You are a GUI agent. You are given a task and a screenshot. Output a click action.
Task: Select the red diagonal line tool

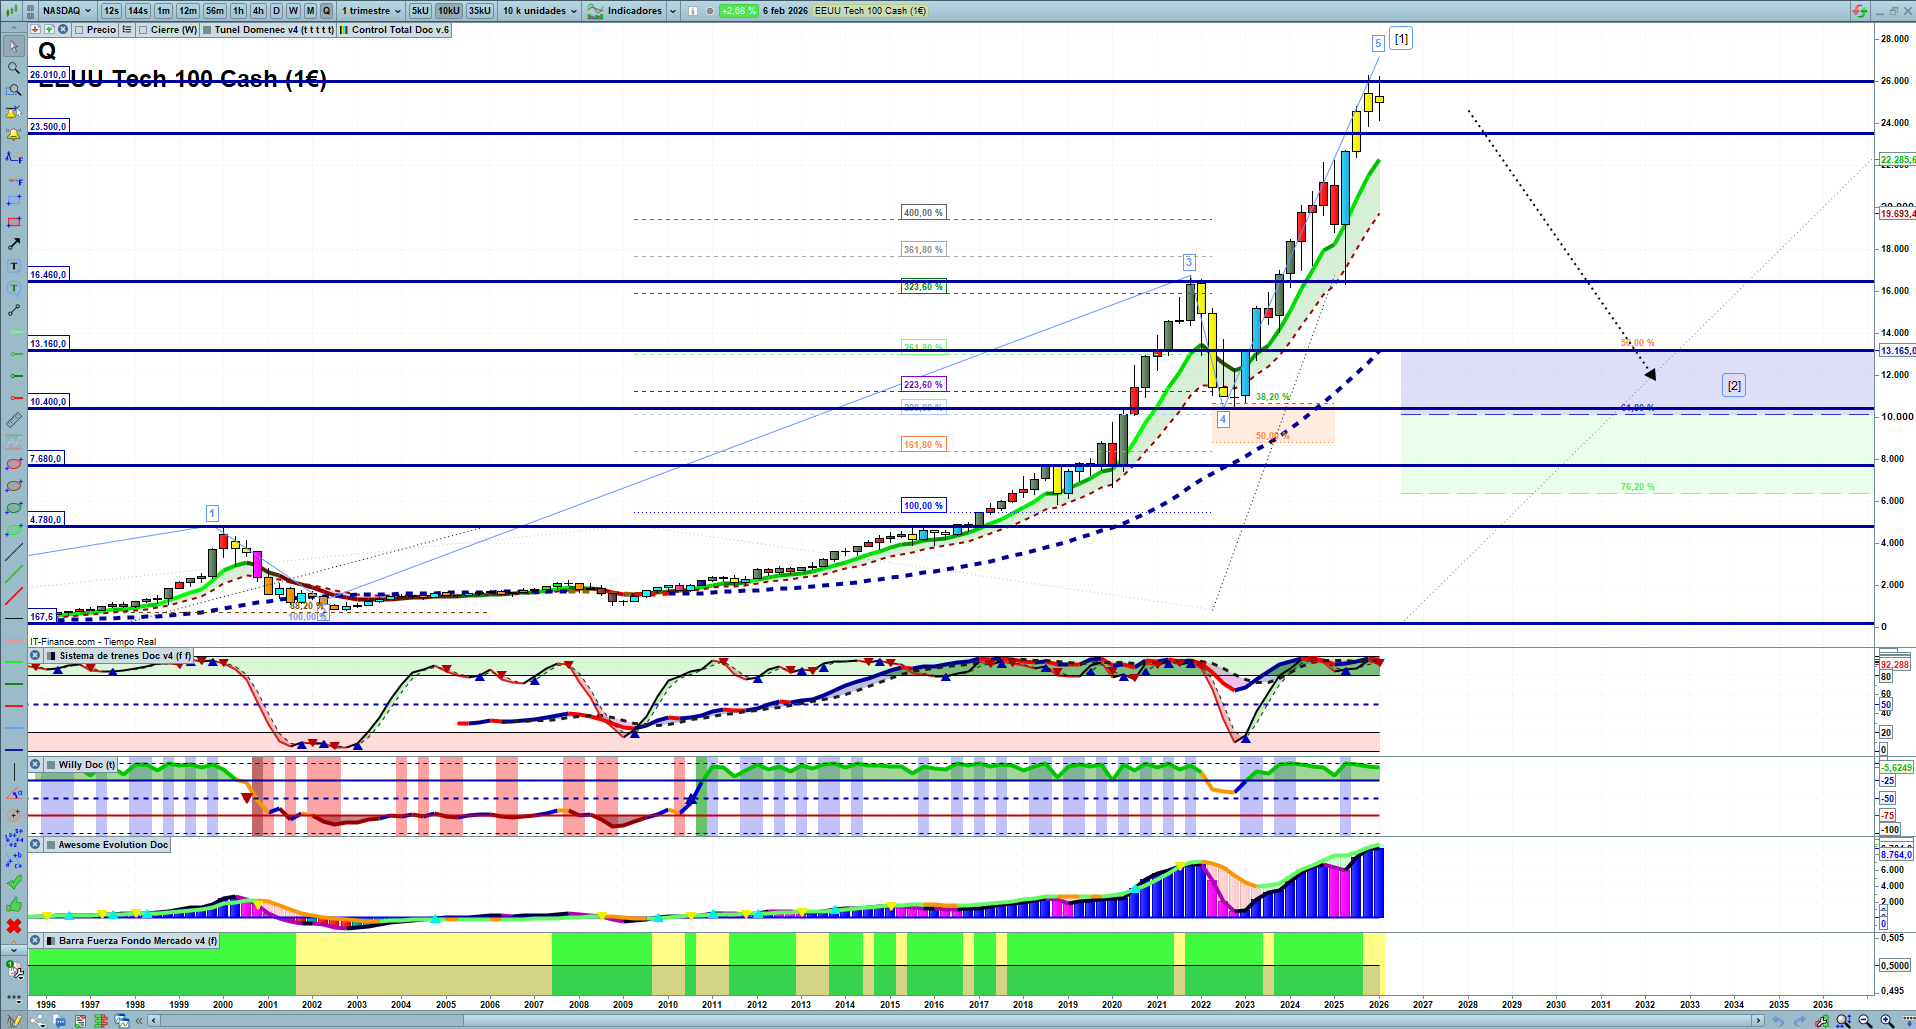(x=14, y=596)
